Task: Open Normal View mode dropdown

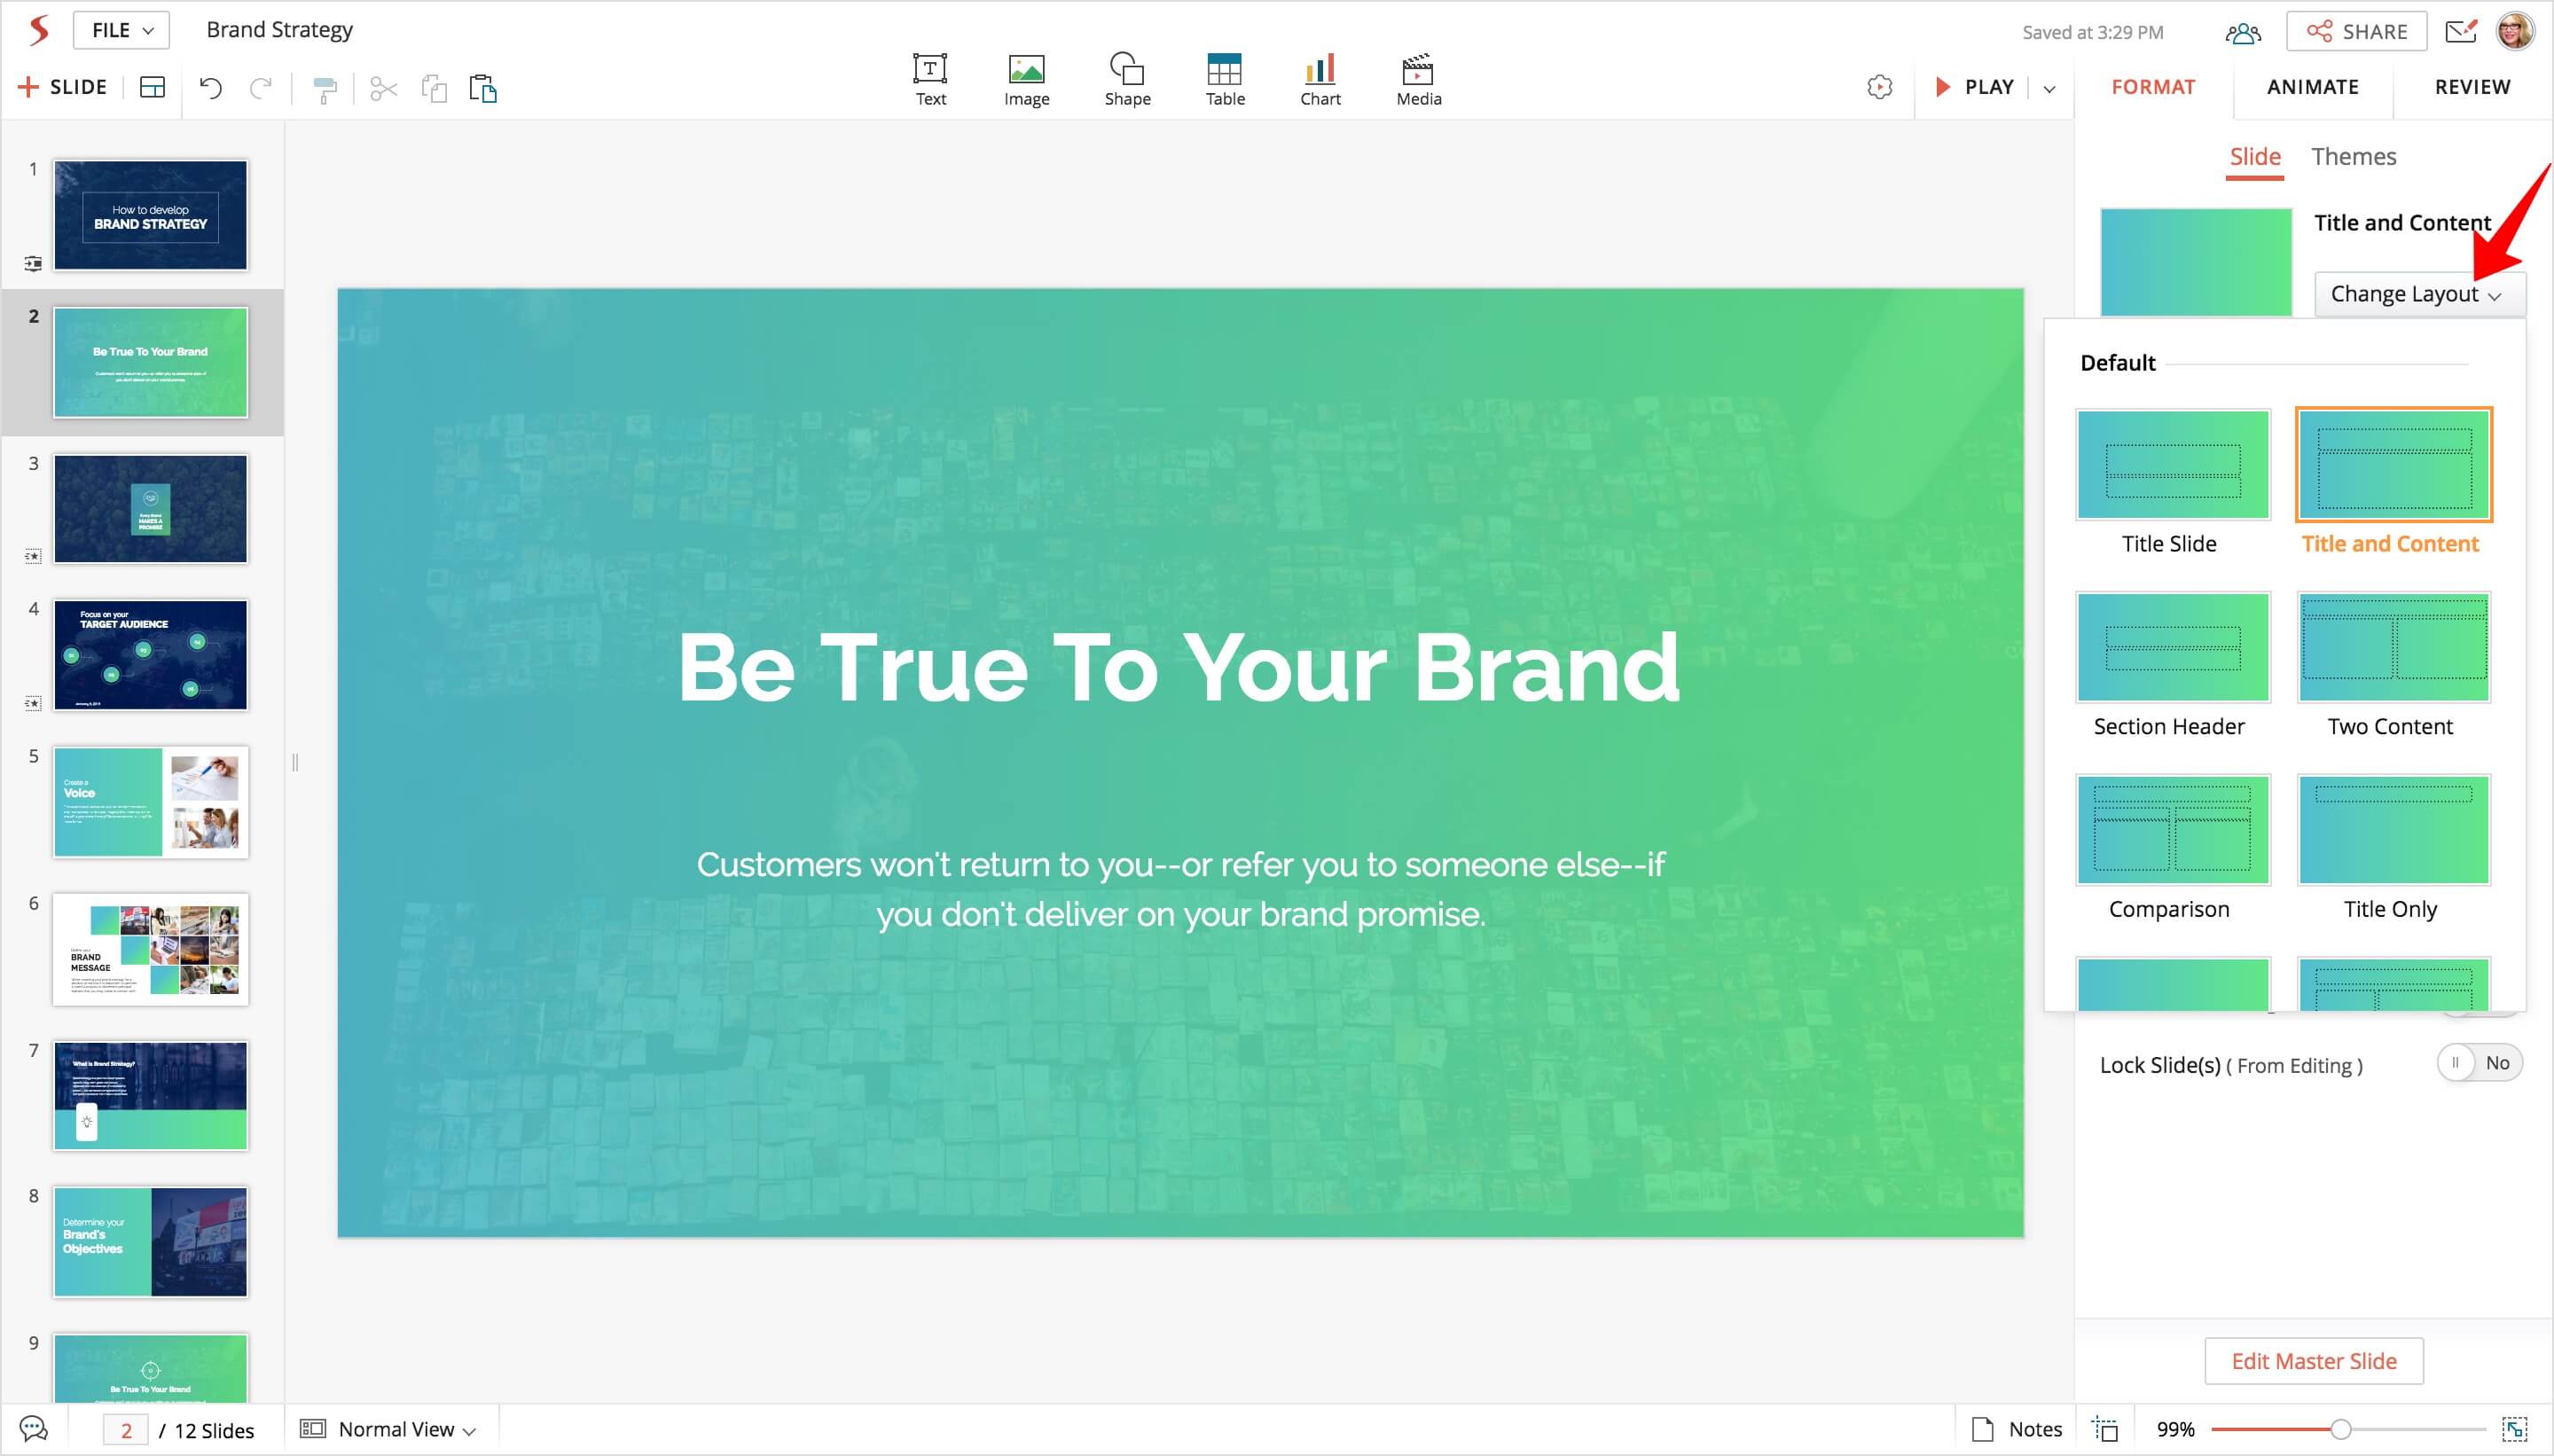Action: (389, 1429)
